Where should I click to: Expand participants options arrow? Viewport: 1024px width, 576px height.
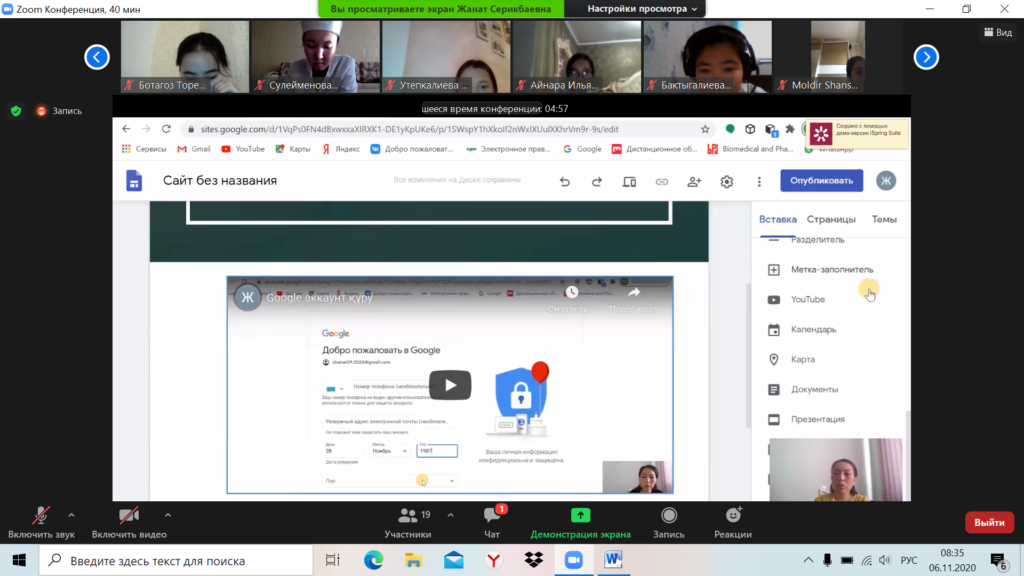pyautogui.click(x=451, y=515)
